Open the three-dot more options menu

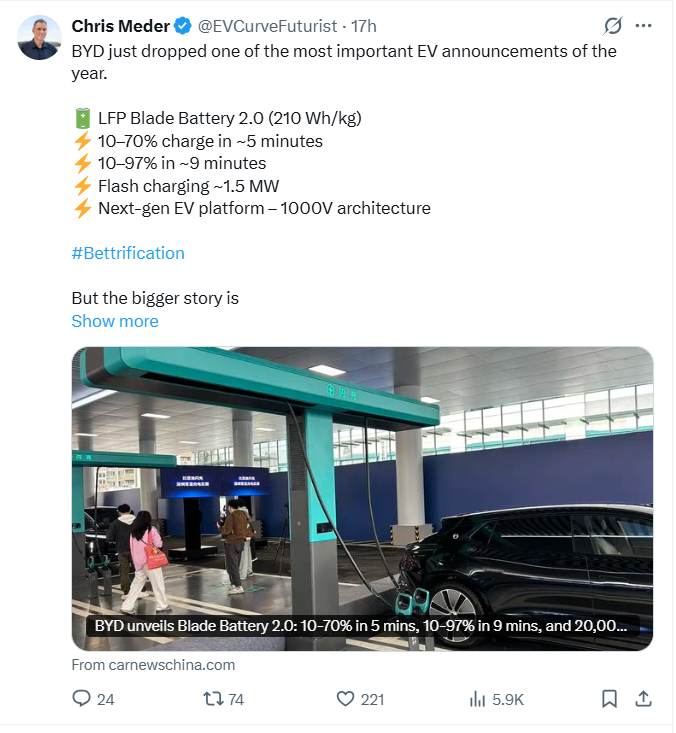pyautogui.click(x=644, y=25)
